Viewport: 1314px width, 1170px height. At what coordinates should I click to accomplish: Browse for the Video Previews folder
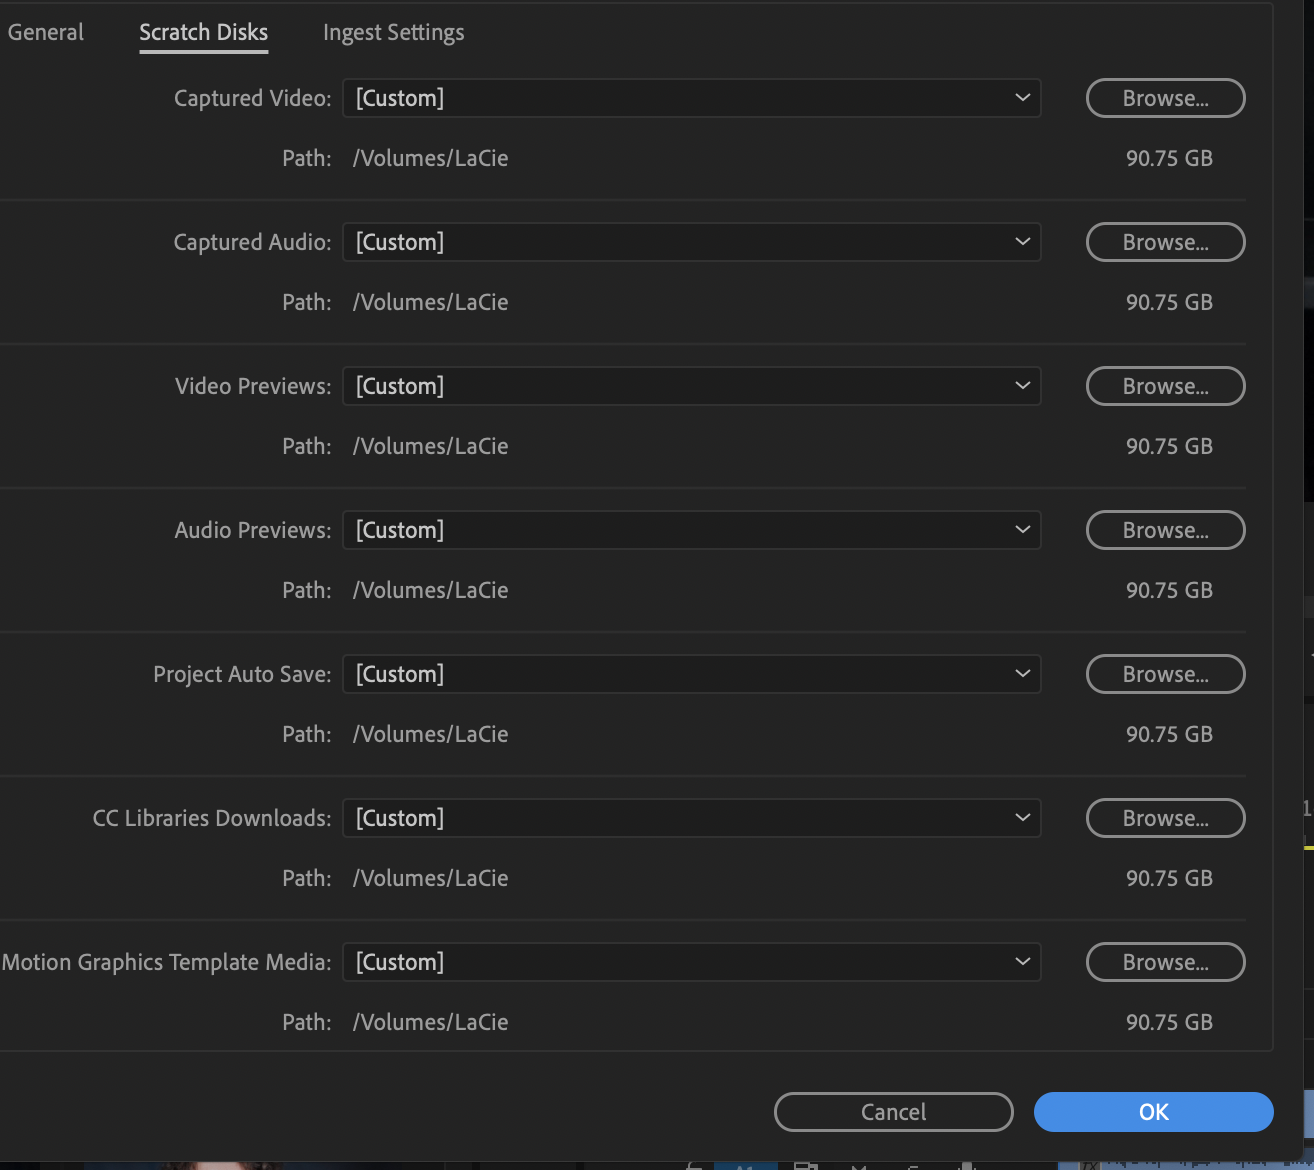click(1165, 386)
